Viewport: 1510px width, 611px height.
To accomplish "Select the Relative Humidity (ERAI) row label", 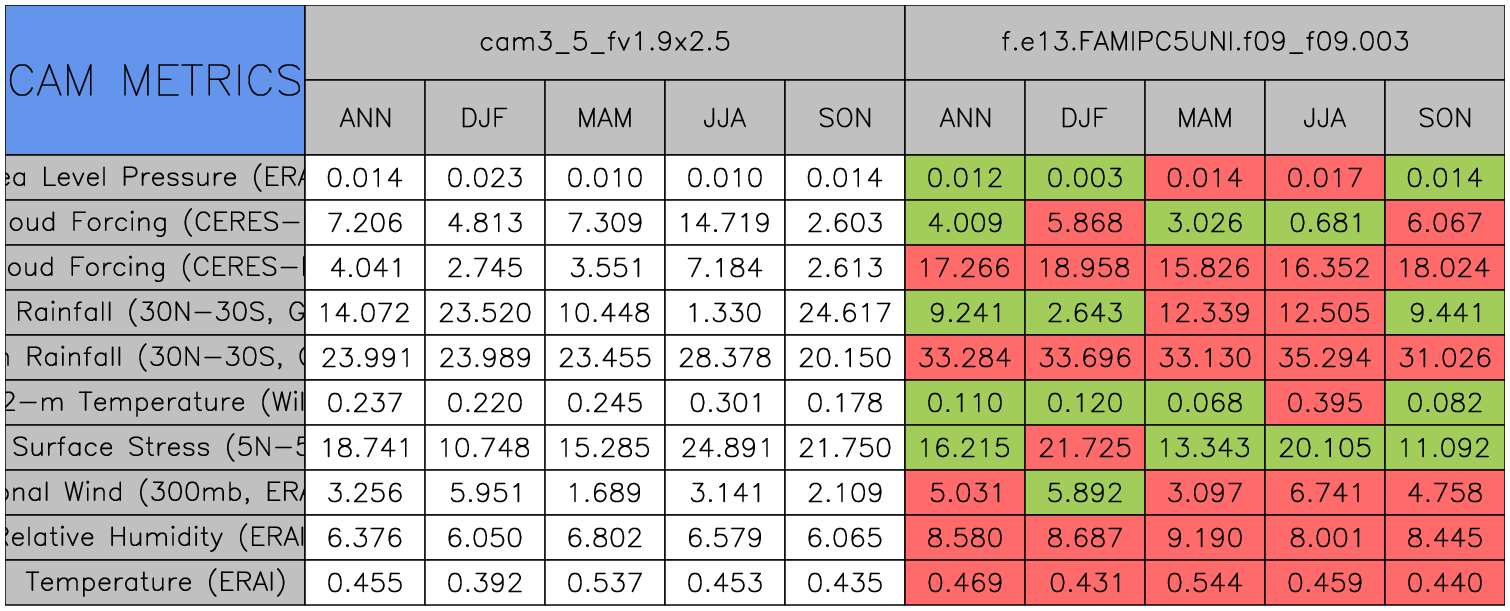I will [x=154, y=538].
